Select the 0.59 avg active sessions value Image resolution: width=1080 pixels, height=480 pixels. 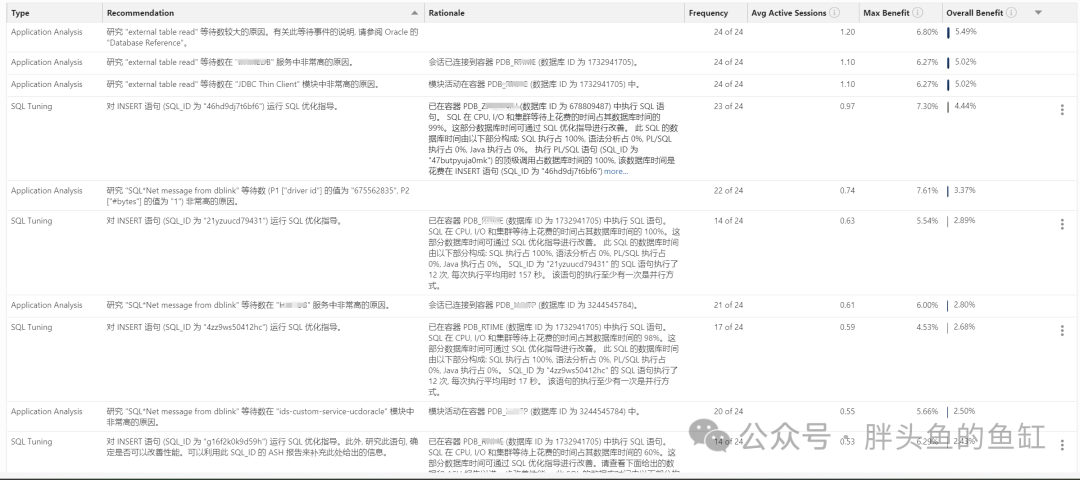pos(848,327)
